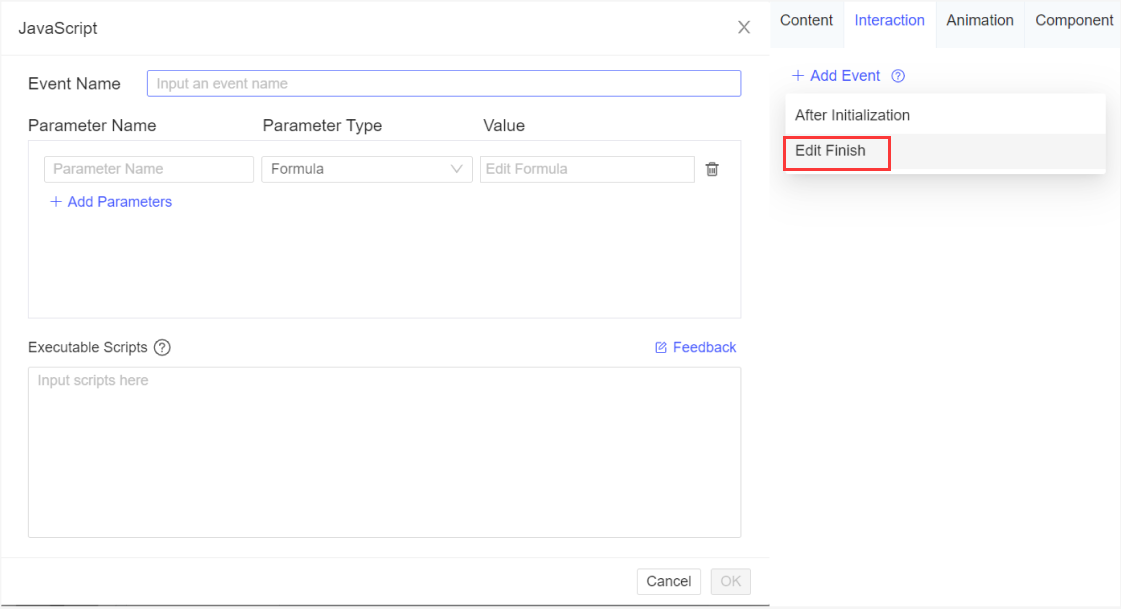The height and width of the screenshot is (609, 1121).
Task: Open help for Executable Scripts
Action: (162, 347)
